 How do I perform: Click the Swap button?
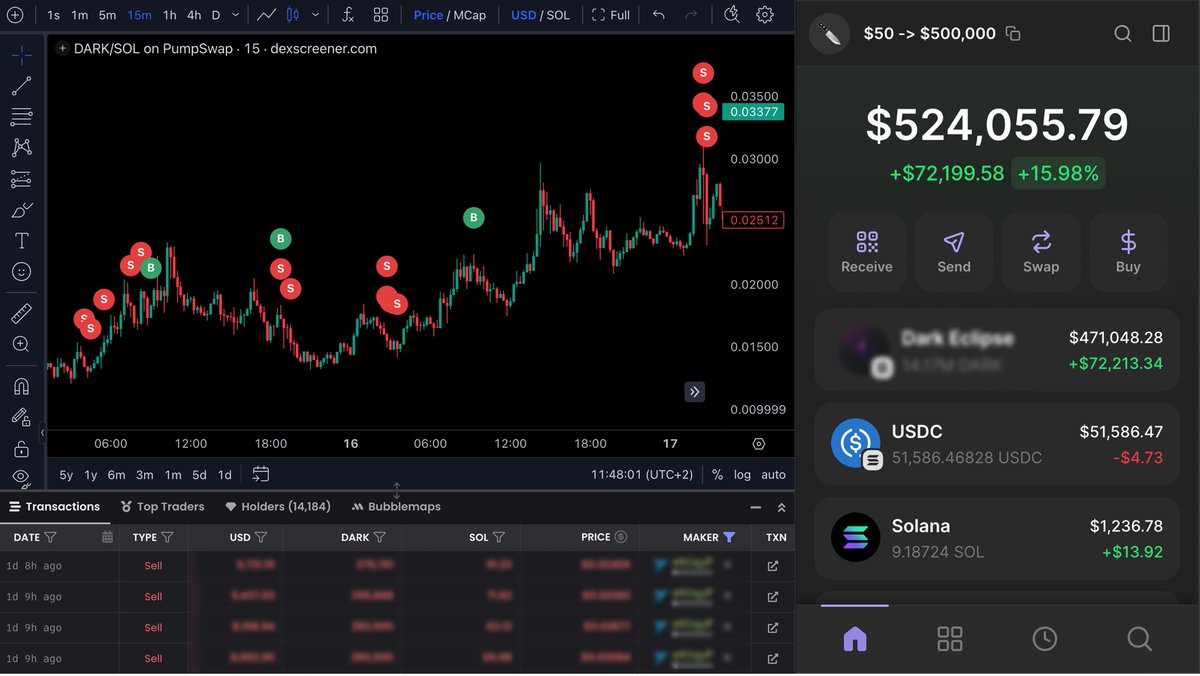pos(1041,252)
